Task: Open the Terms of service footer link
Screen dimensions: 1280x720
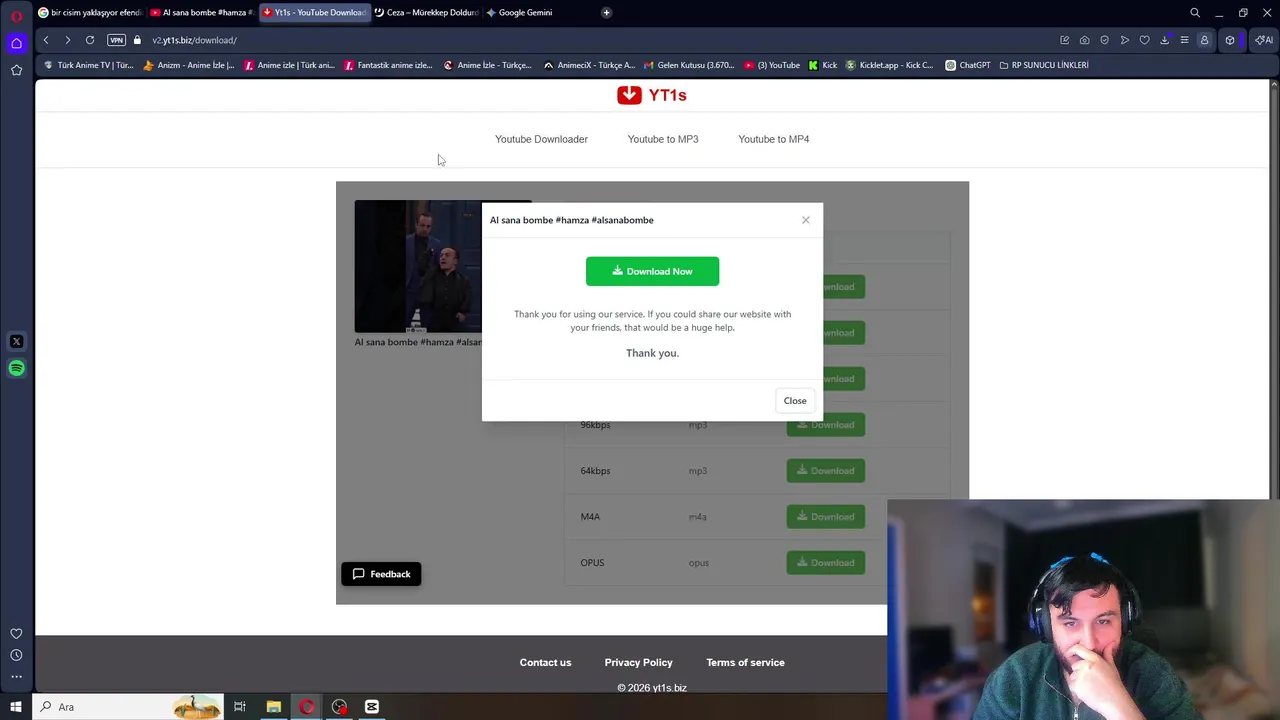Action: 745,663
